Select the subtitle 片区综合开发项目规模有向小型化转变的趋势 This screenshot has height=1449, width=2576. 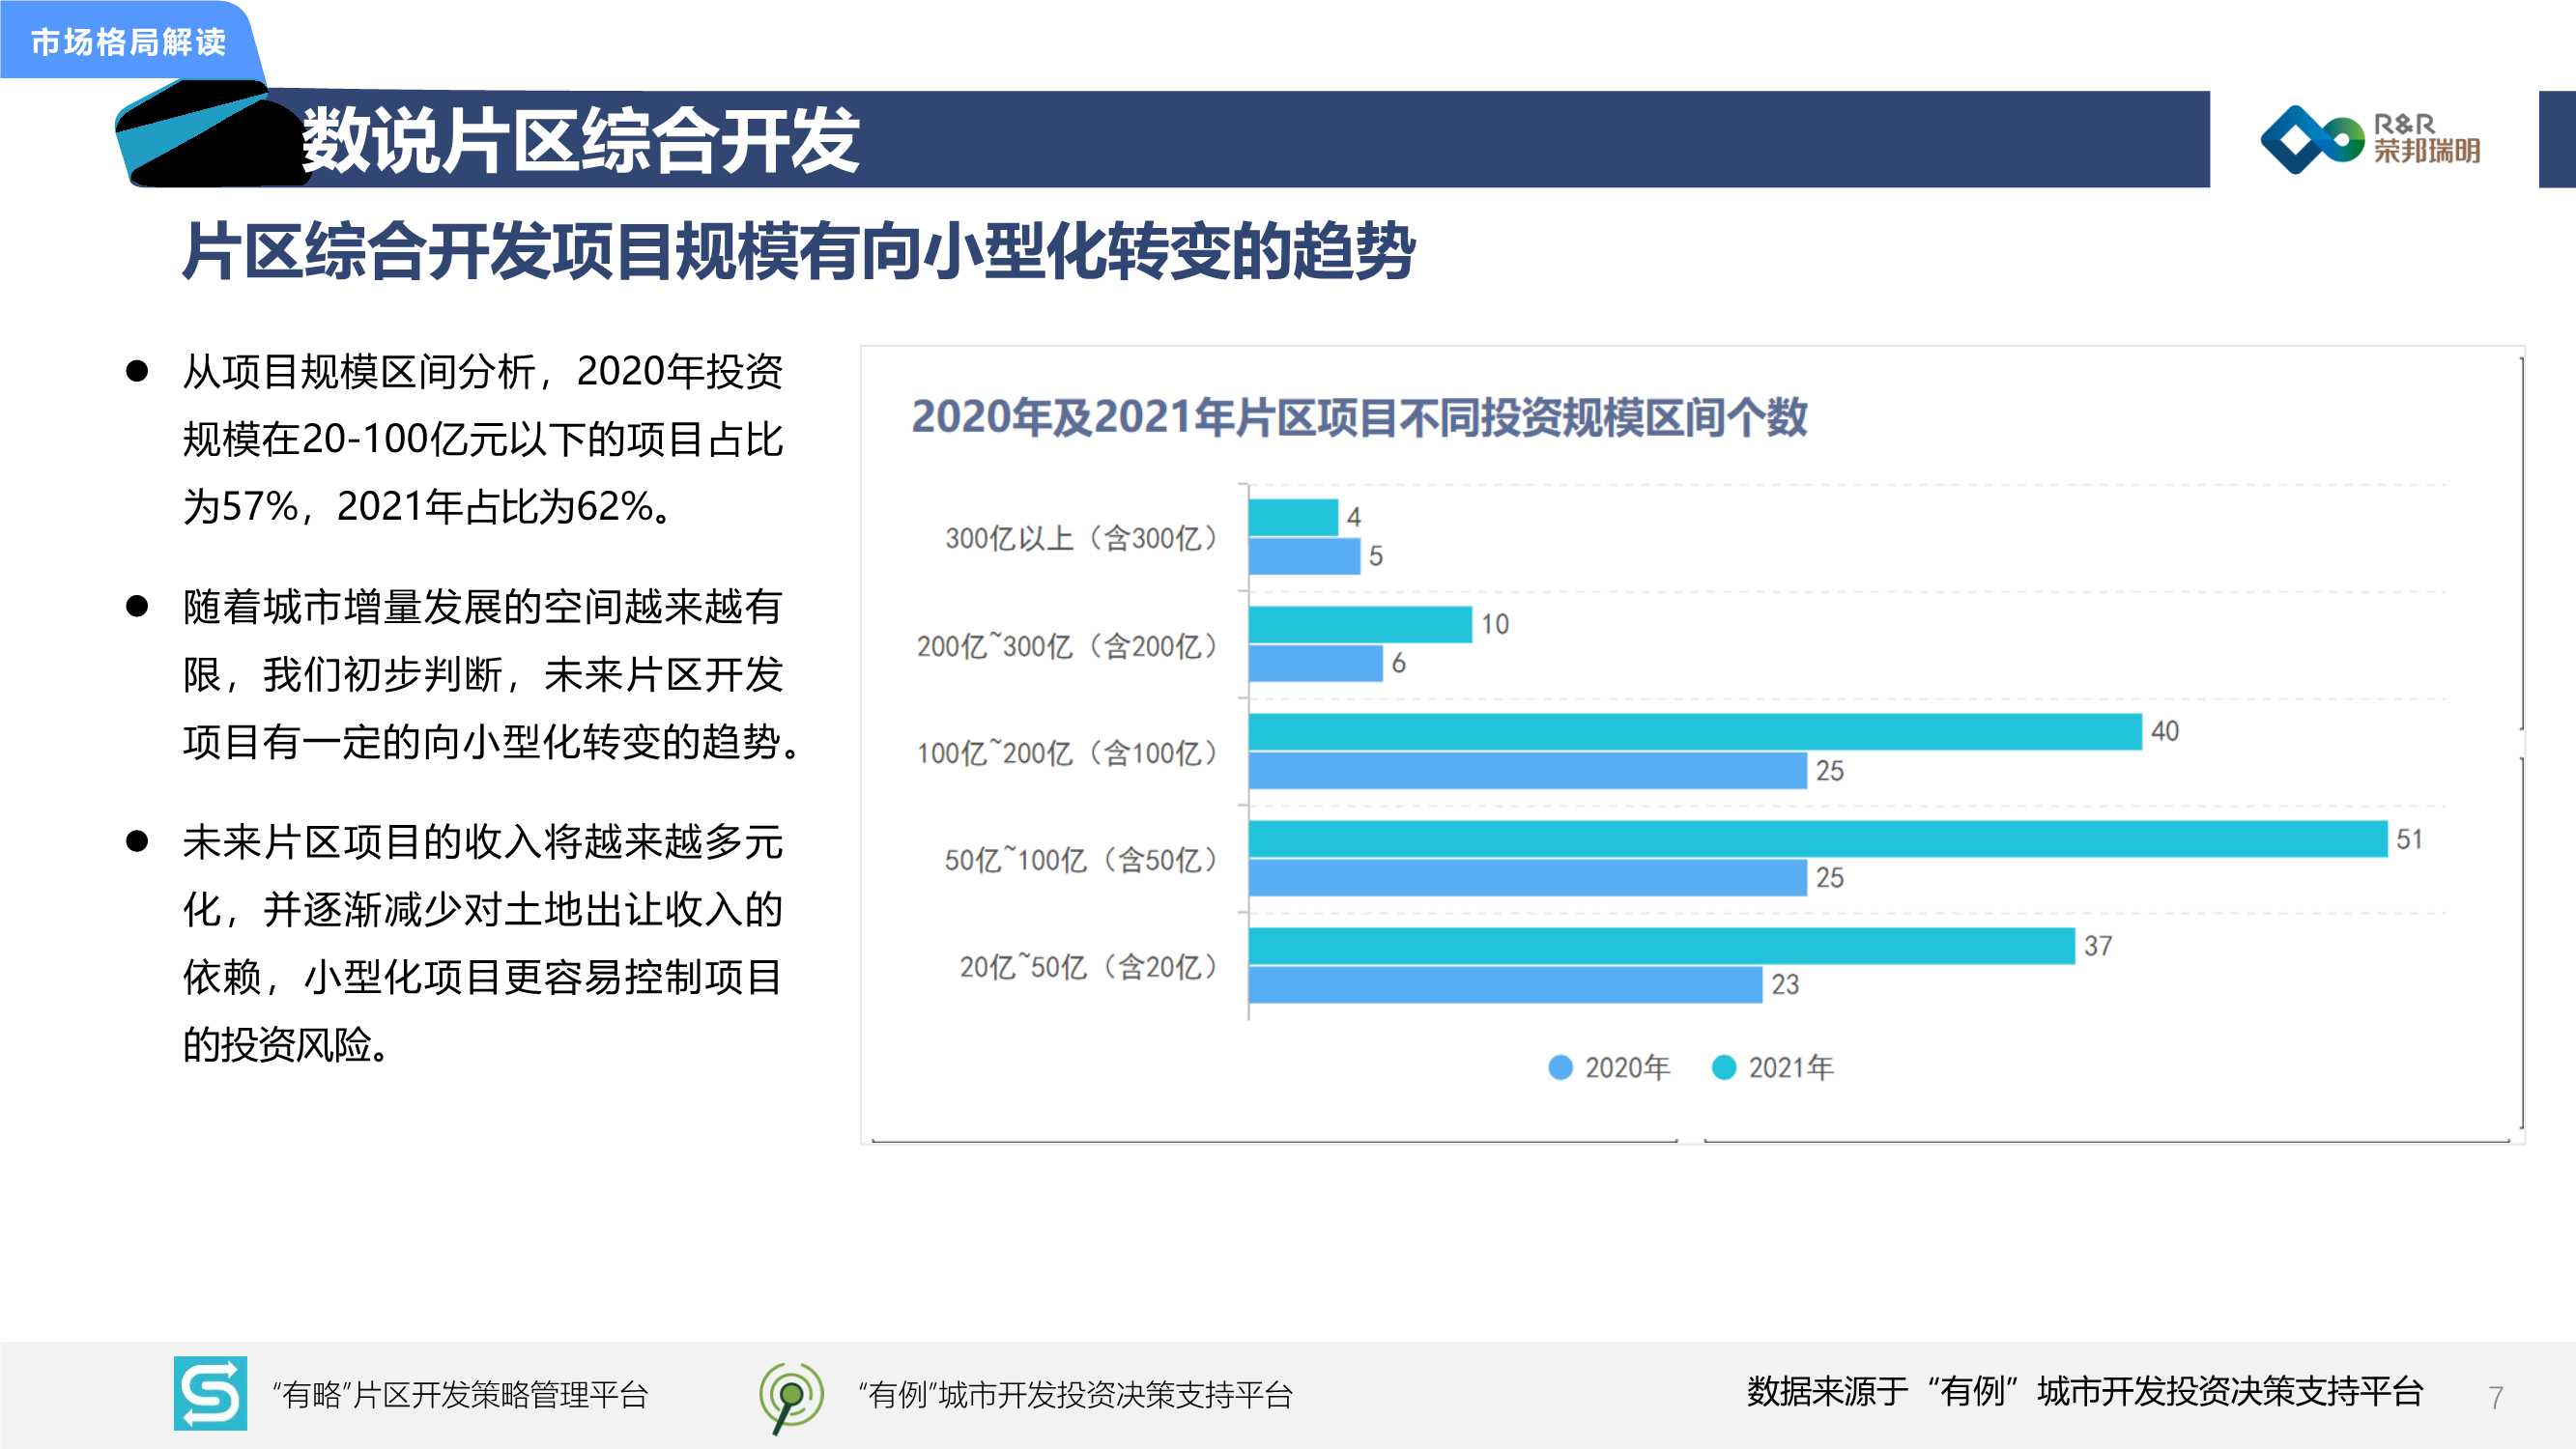(798, 251)
